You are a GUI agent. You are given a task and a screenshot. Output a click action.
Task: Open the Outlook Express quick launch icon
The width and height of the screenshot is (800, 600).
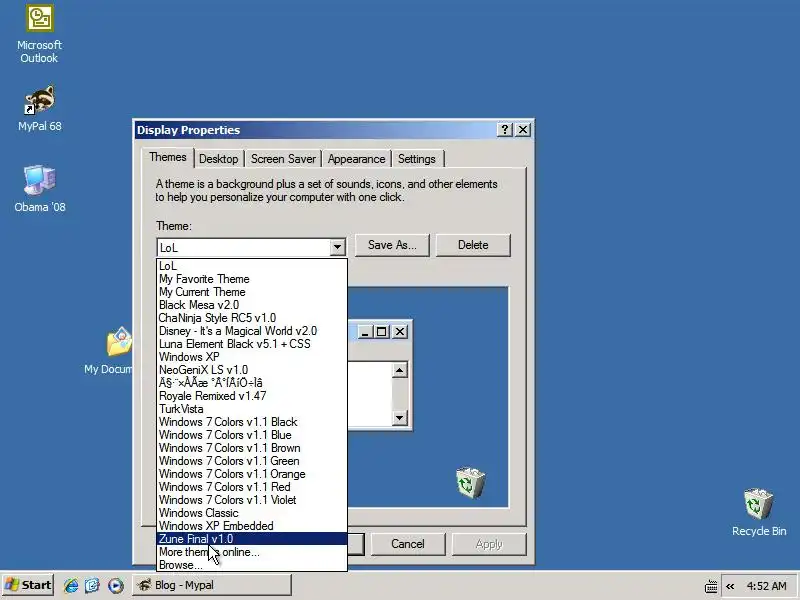click(92, 585)
